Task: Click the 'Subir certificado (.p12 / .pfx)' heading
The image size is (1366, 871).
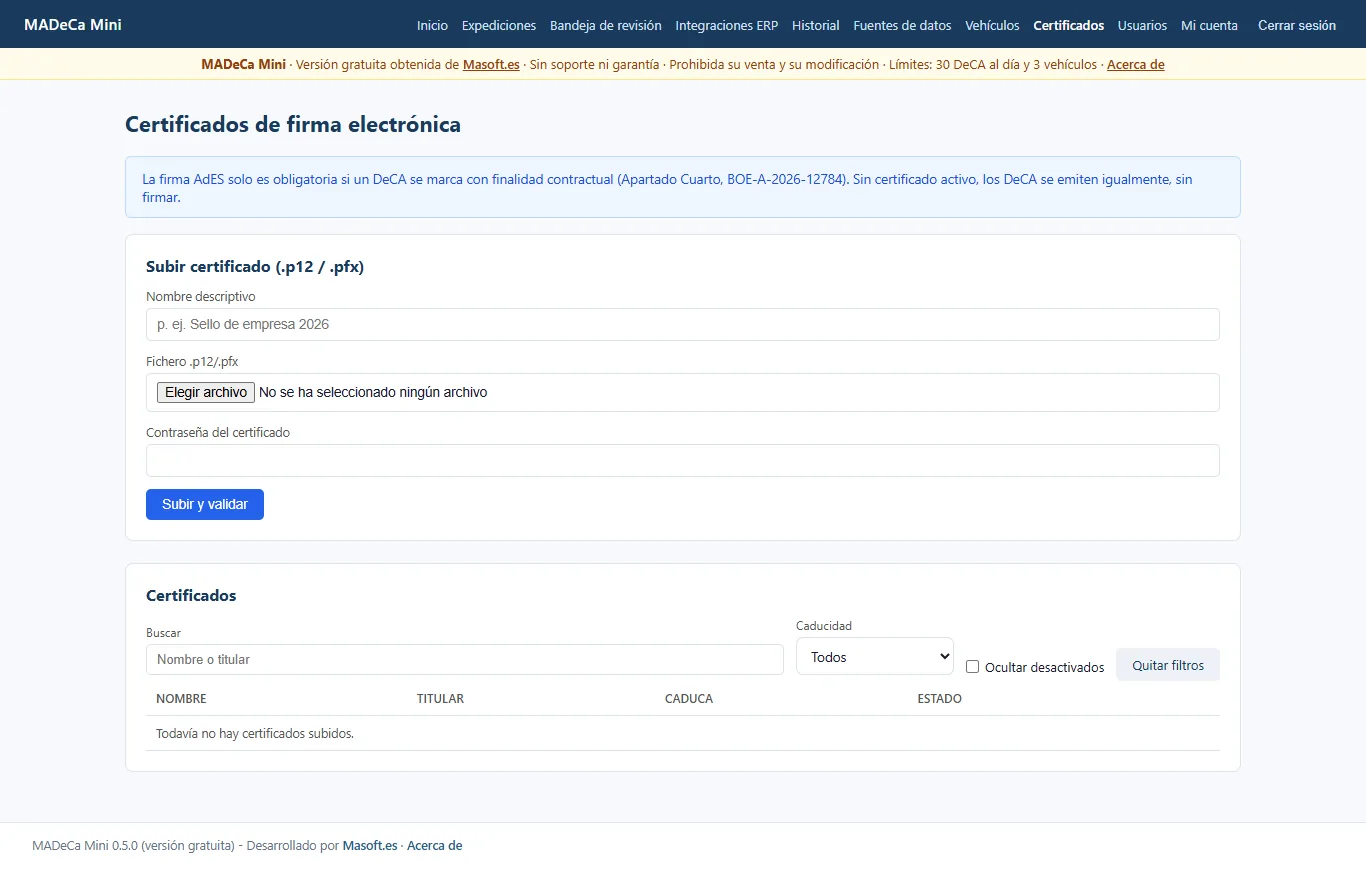Action: (x=255, y=267)
